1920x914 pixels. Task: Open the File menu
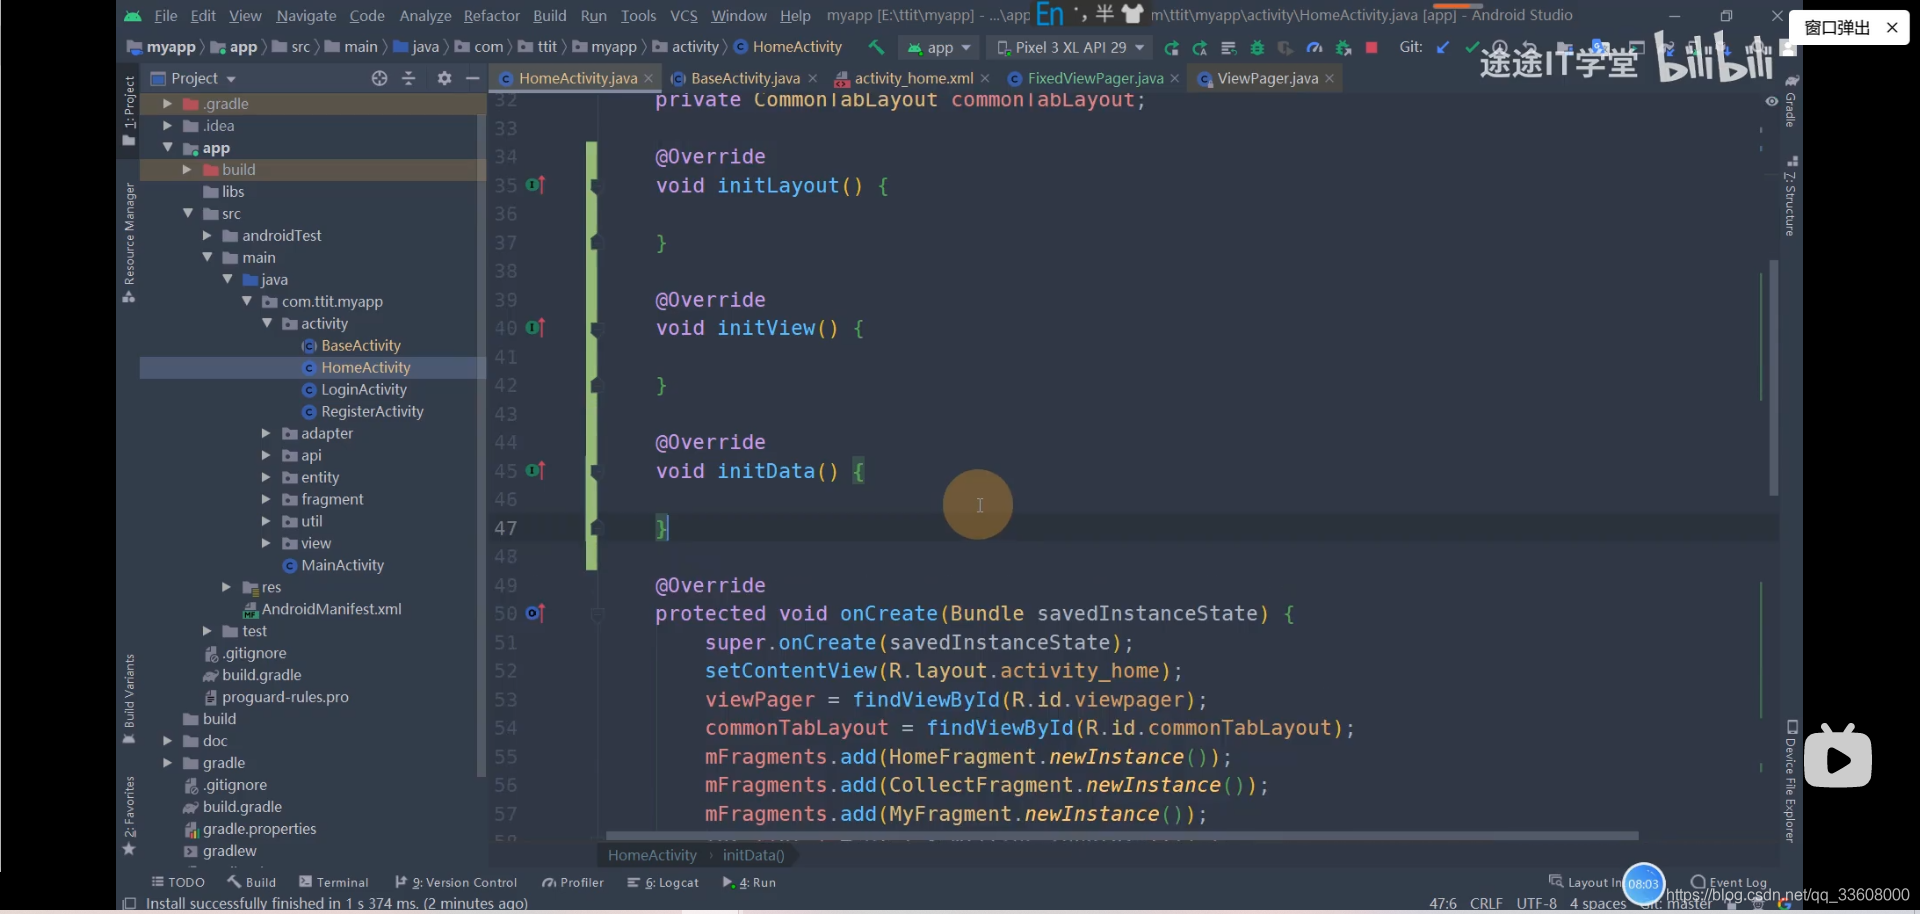[166, 16]
